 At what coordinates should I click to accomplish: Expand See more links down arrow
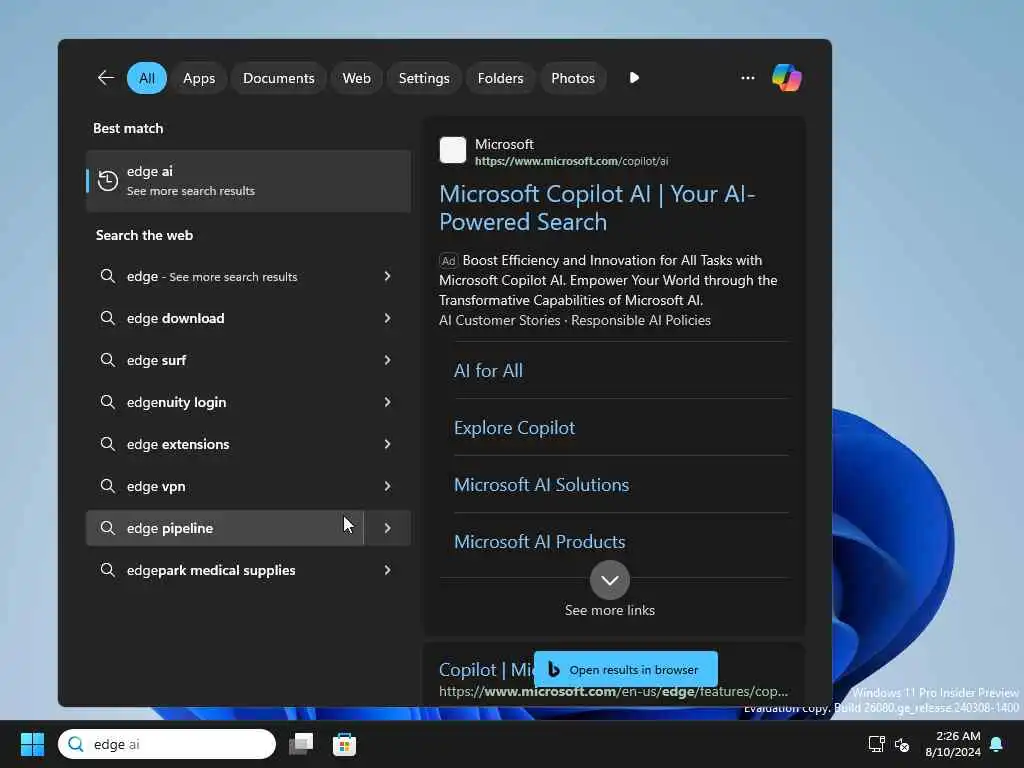pyautogui.click(x=609, y=580)
